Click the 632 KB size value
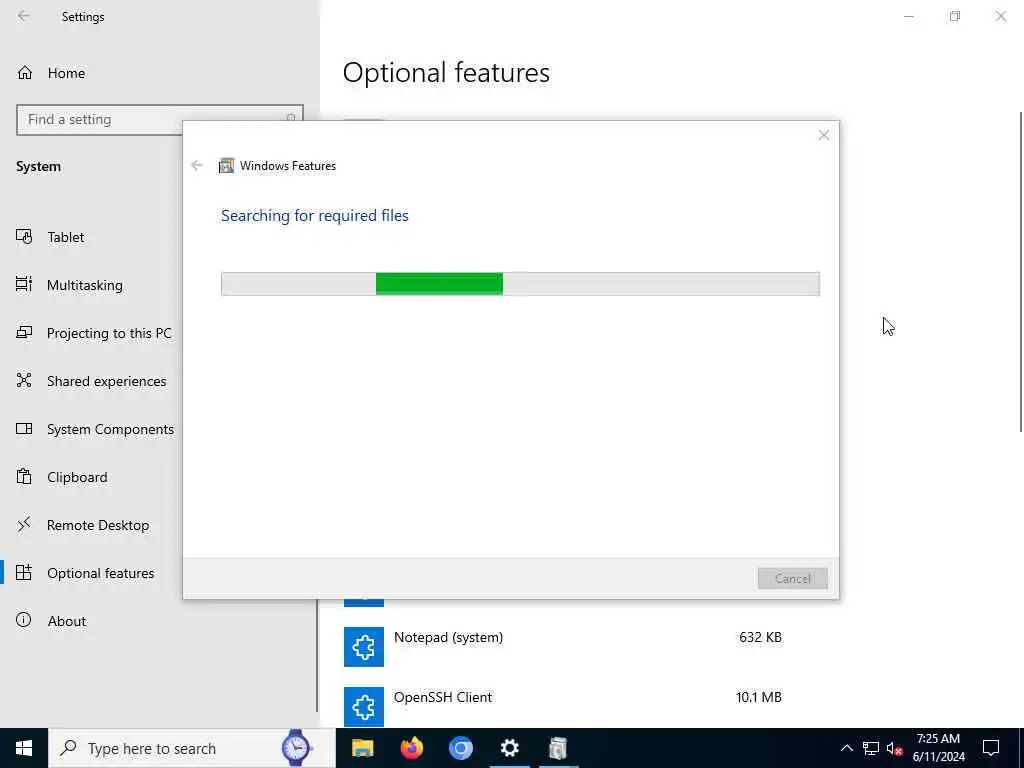Screen dimensions: 1024x768 [760, 637]
